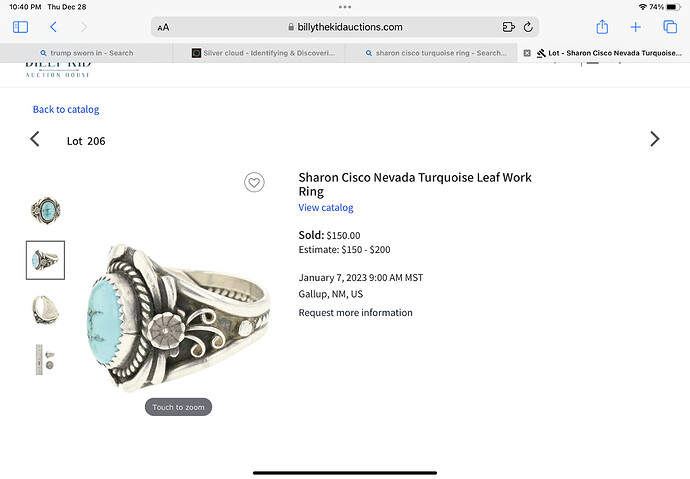The width and height of the screenshot is (690, 479).
Task: Open the Share sheet icon
Action: 602,27
